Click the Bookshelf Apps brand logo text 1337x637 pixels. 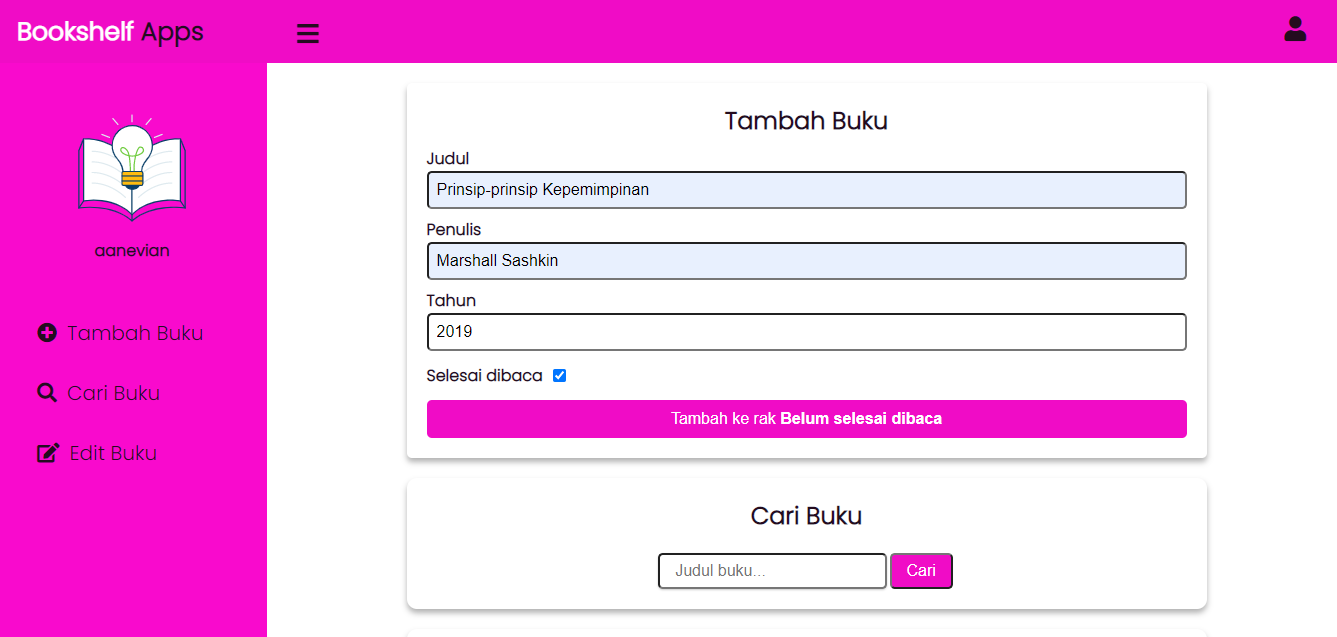click(x=110, y=31)
